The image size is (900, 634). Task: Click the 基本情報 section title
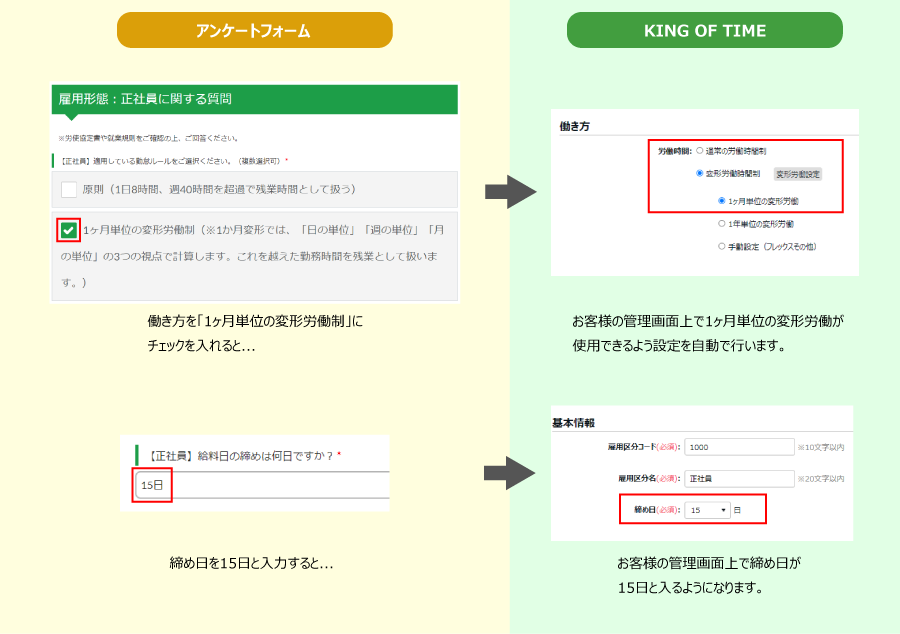click(x=573, y=423)
